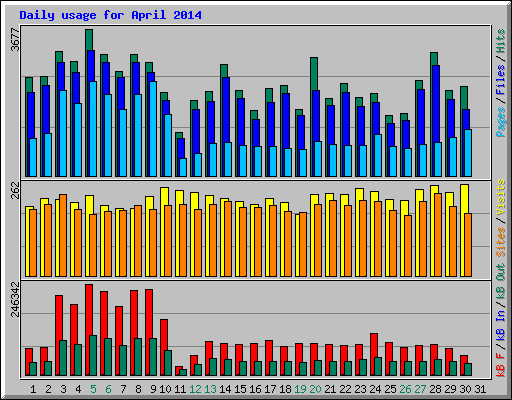The height and width of the screenshot is (400, 512).
Task: Click day label 16 on the x-axis
Action: (255, 389)
